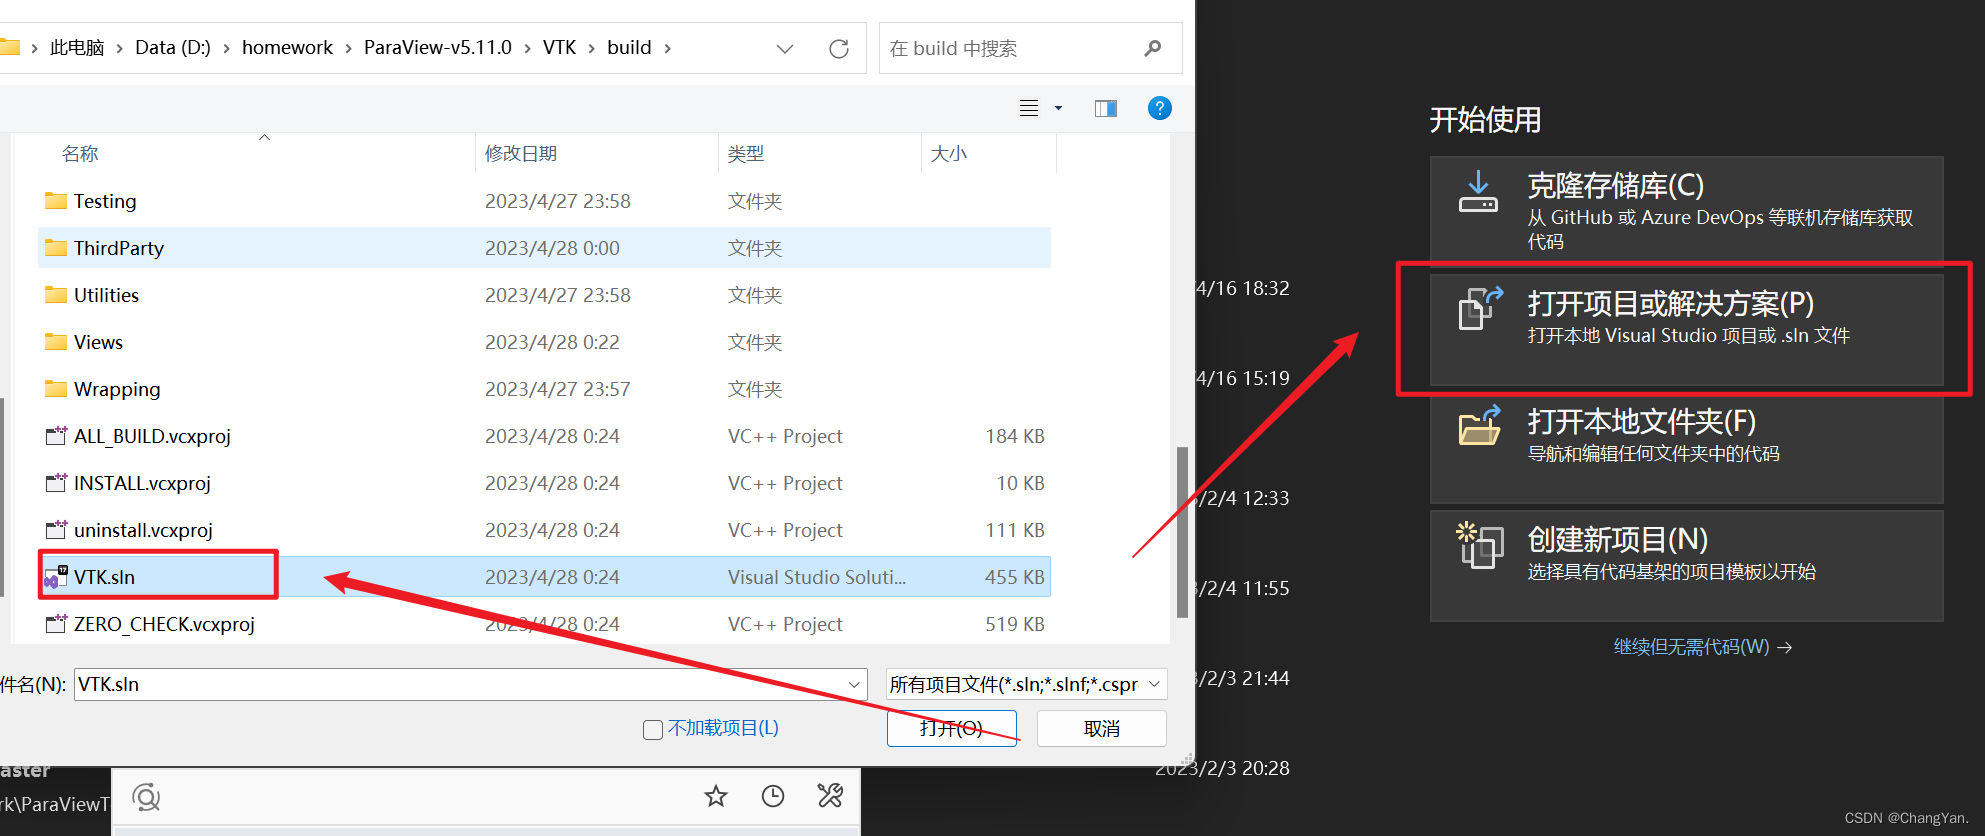Select the Wrapping folder name
1985x836 pixels.
click(117, 389)
